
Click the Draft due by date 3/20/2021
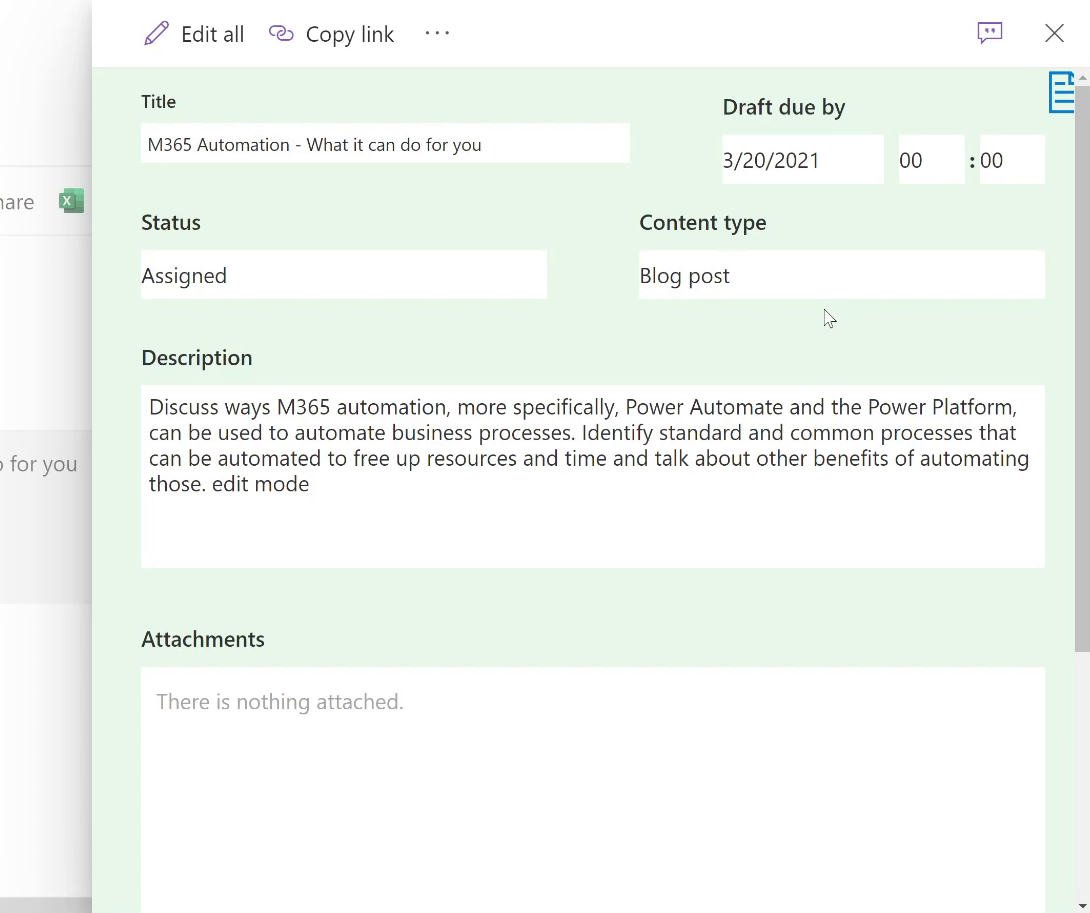(x=803, y=160)
